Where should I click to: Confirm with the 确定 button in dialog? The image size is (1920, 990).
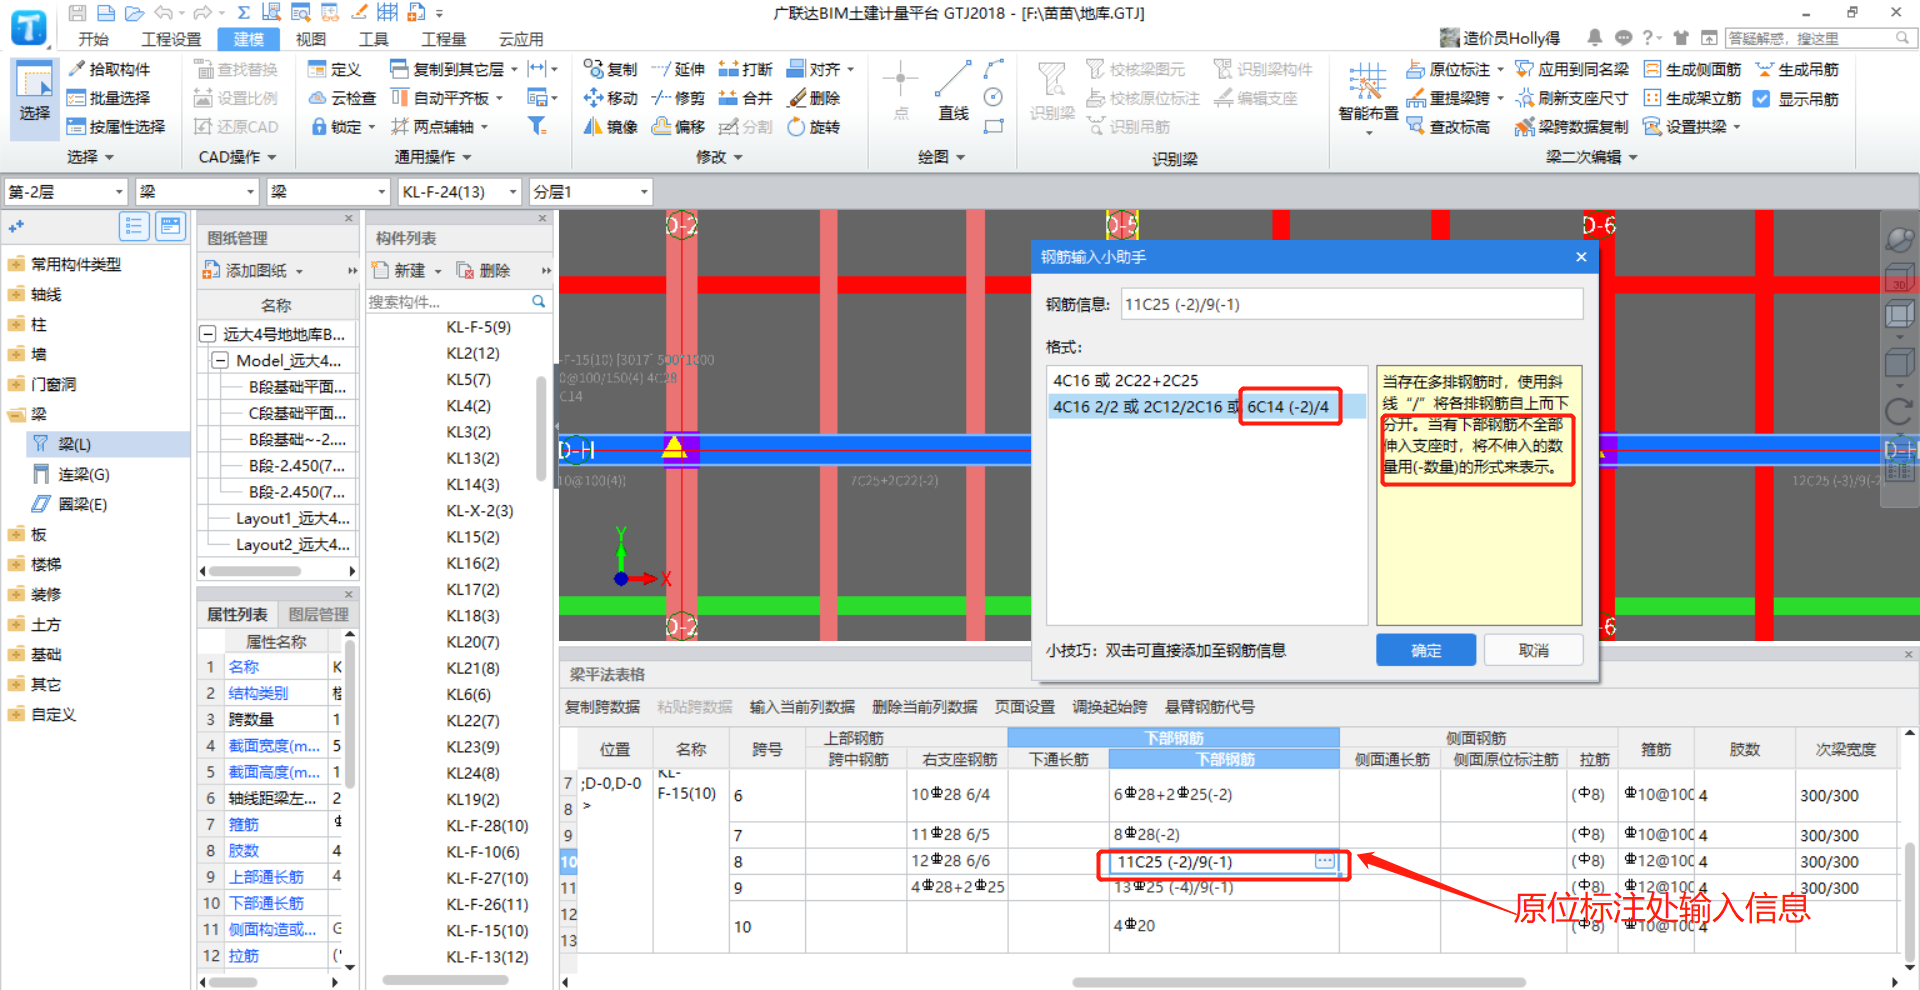tap(1426, 650)
